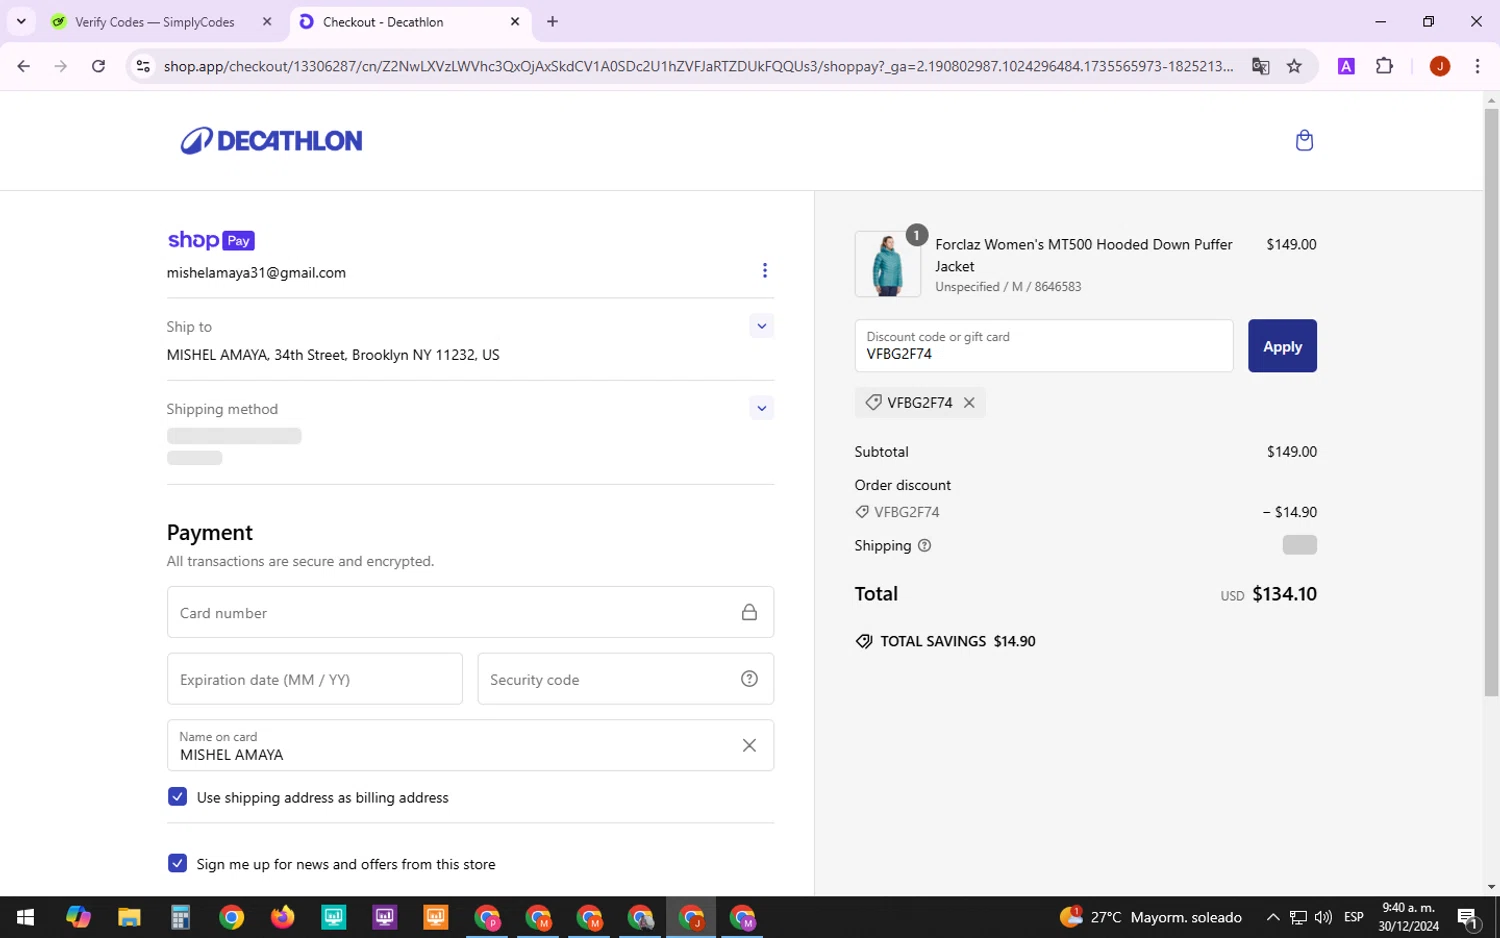This screenshot has height=938, width=1500.
Task: Switch to Verify Codes — SimplyCodes tab
Action: coord(154,21)
